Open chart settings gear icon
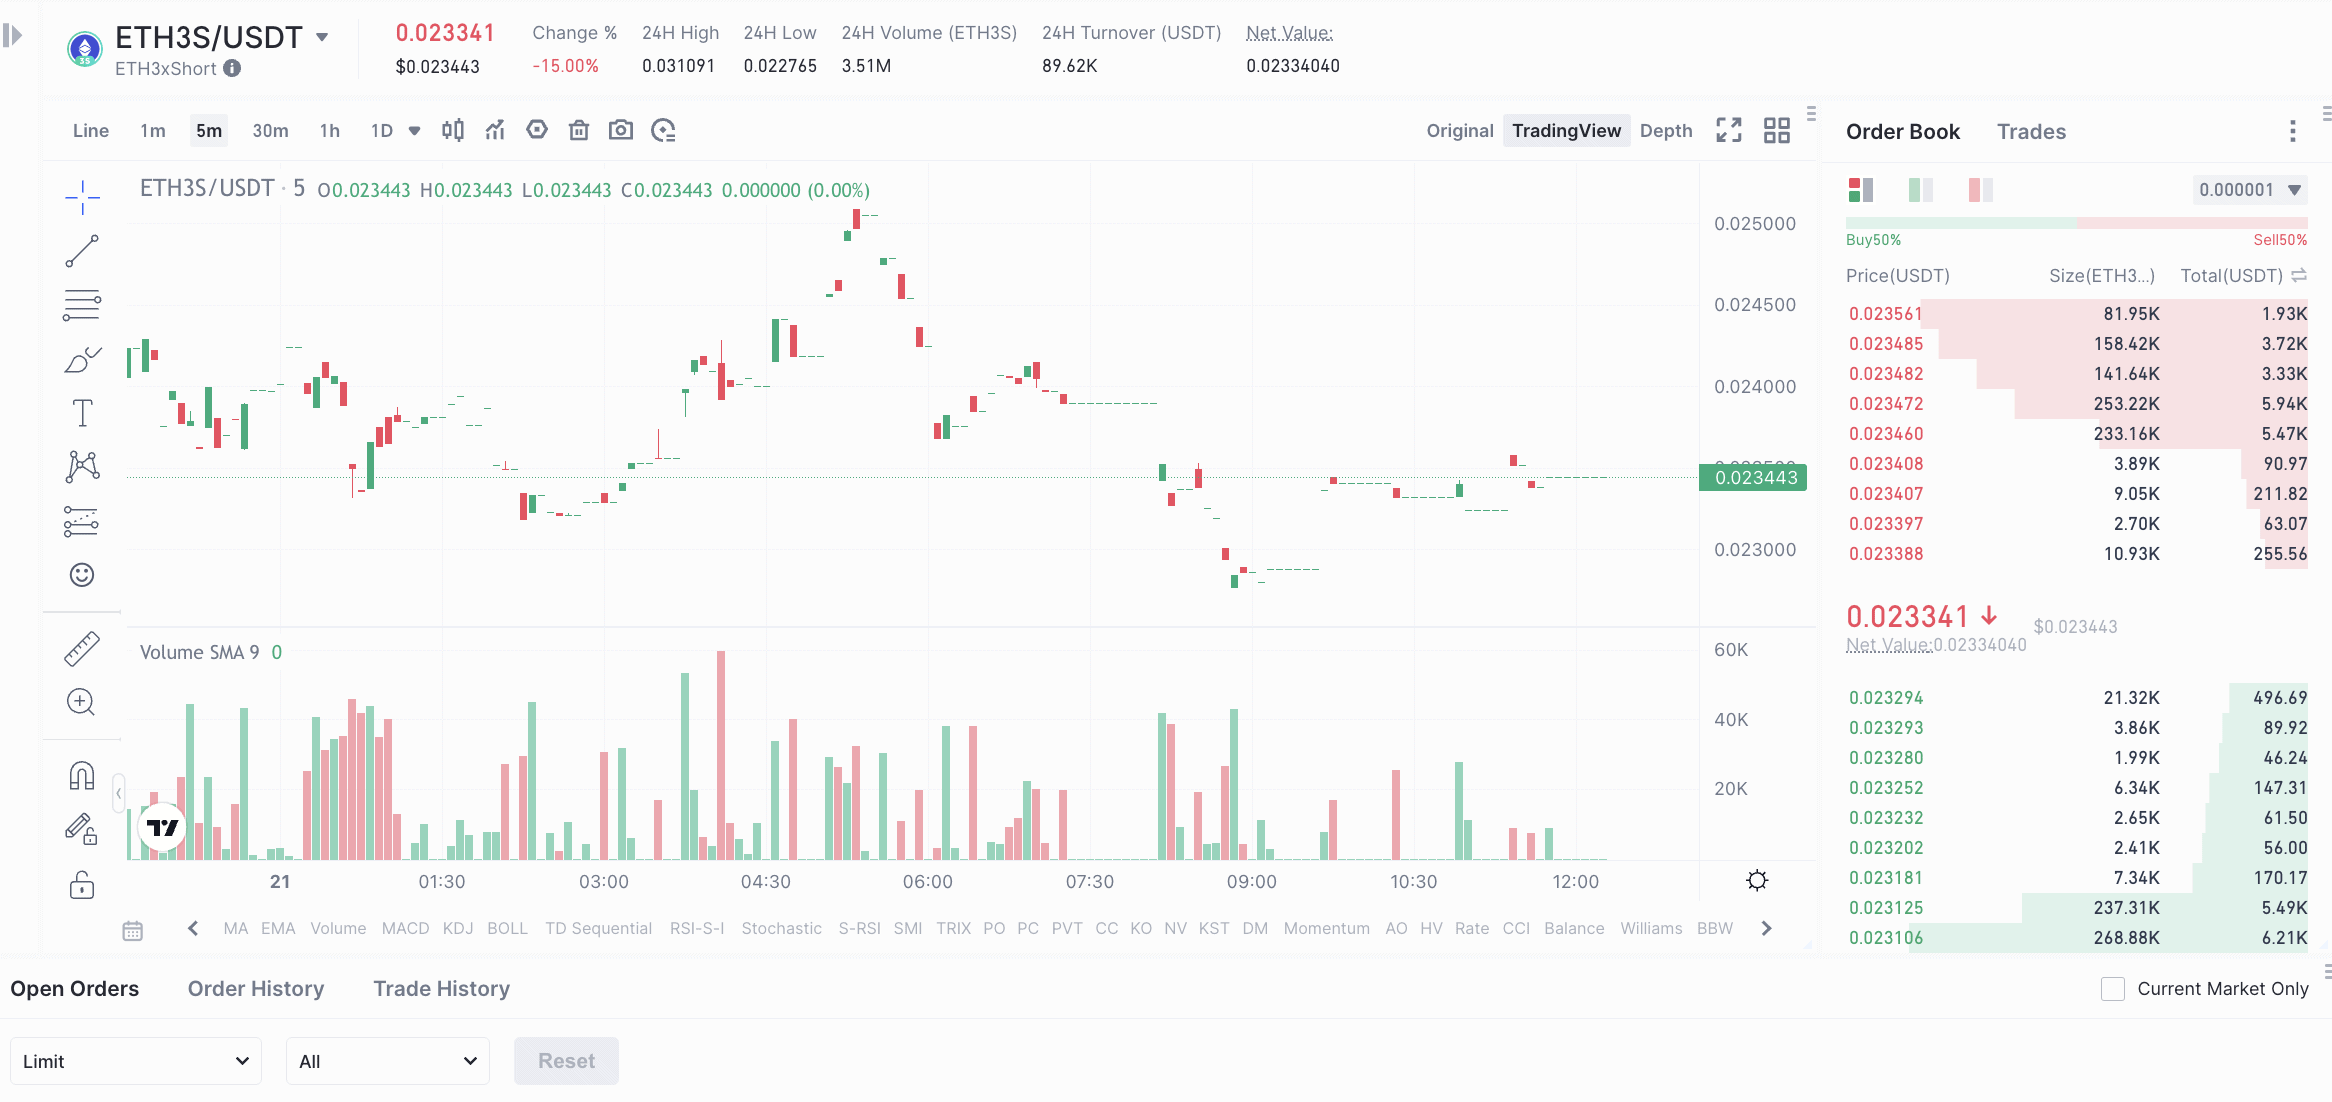2332x1102 pixels. click(1757, 880)
